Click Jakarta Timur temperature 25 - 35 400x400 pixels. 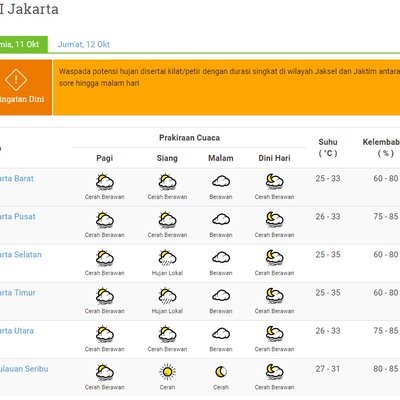point(328,293)
